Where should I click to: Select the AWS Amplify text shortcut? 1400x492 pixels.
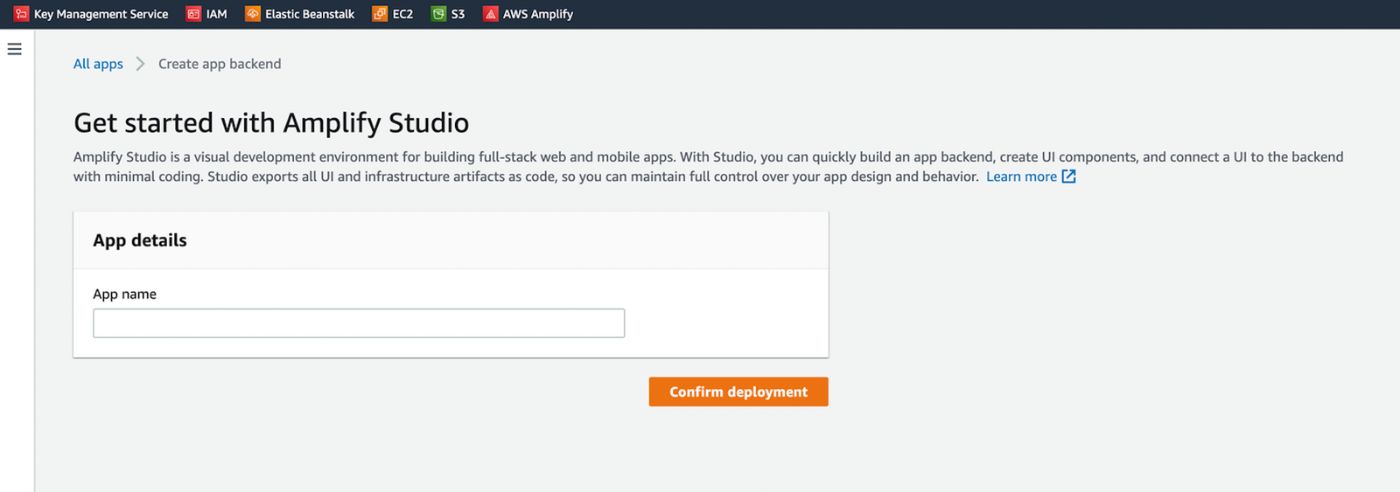[538, 14]
